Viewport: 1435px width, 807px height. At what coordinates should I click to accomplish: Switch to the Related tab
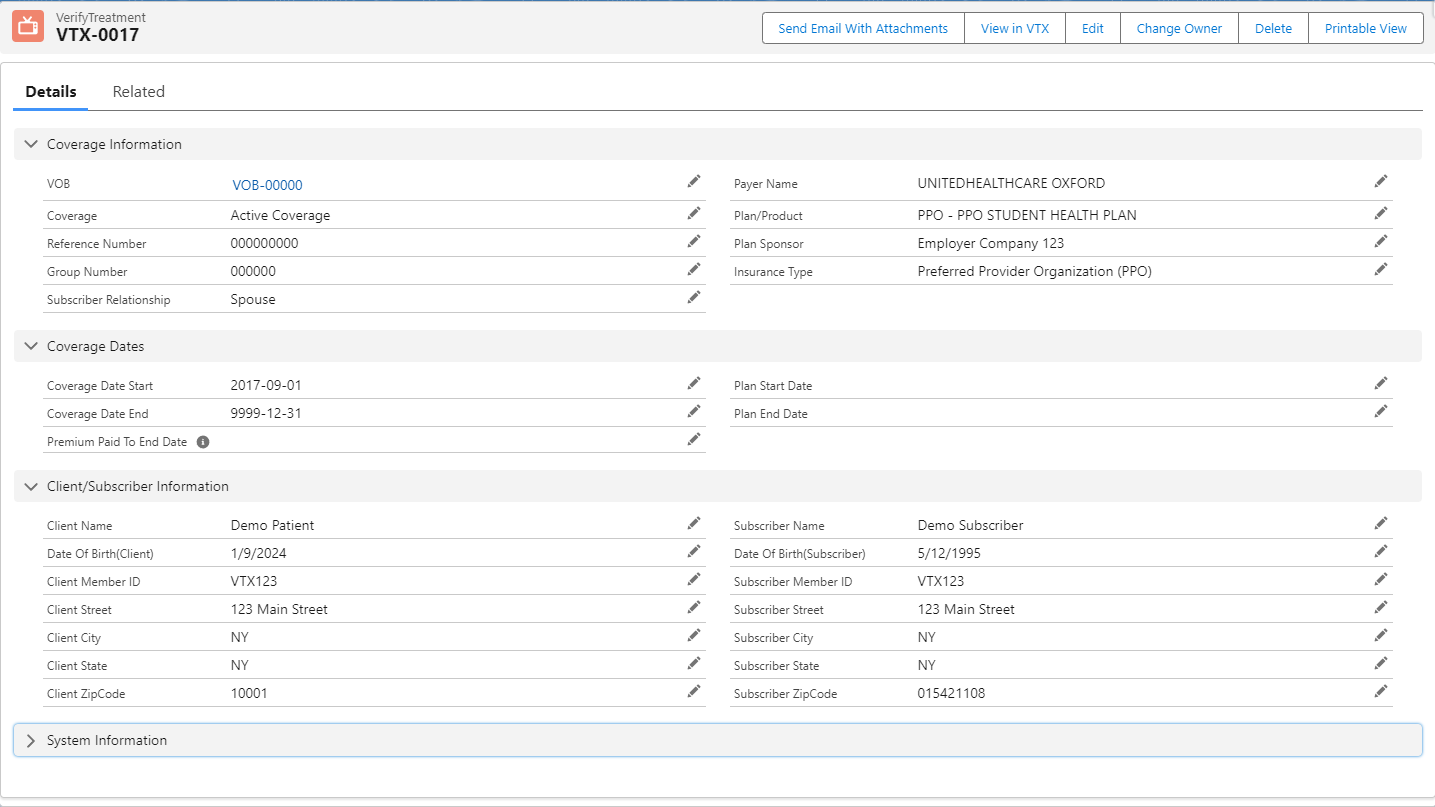[x=138, y=92]
